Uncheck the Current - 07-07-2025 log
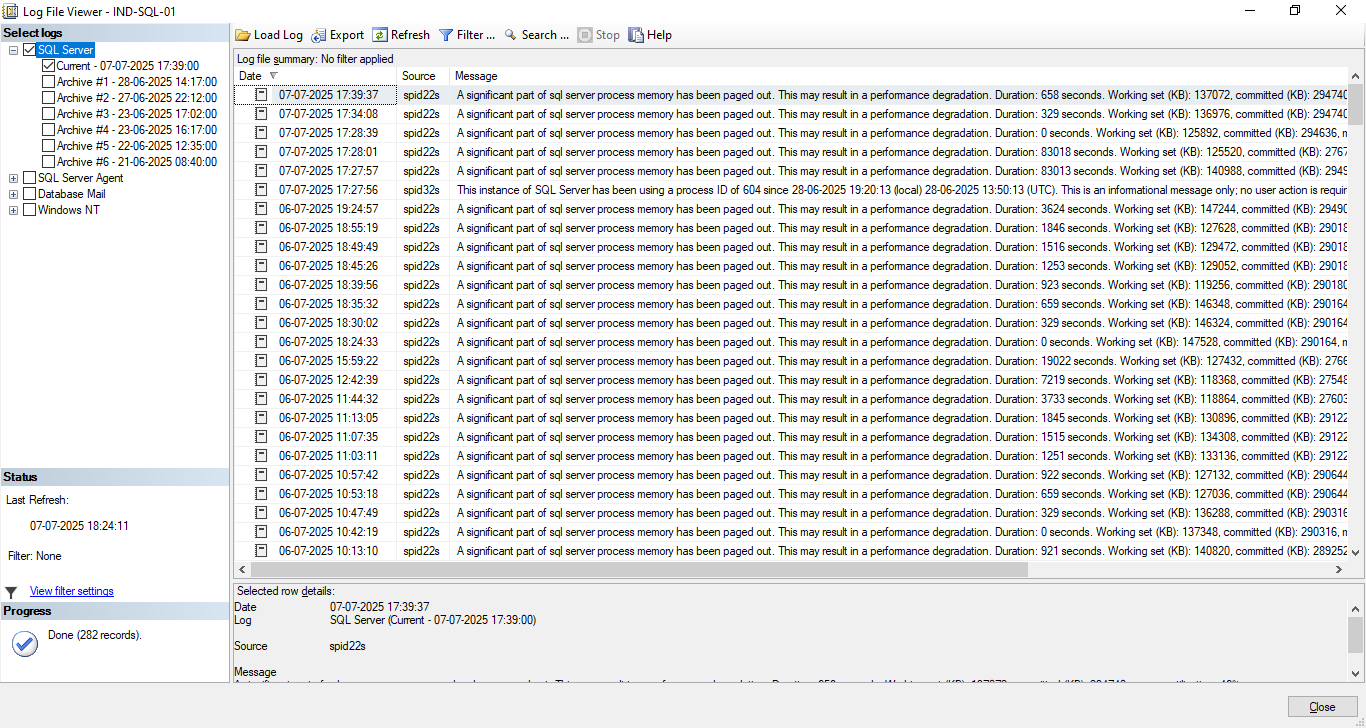The width and height of the screenshot is (1366, 728). [x=49, y=63]
